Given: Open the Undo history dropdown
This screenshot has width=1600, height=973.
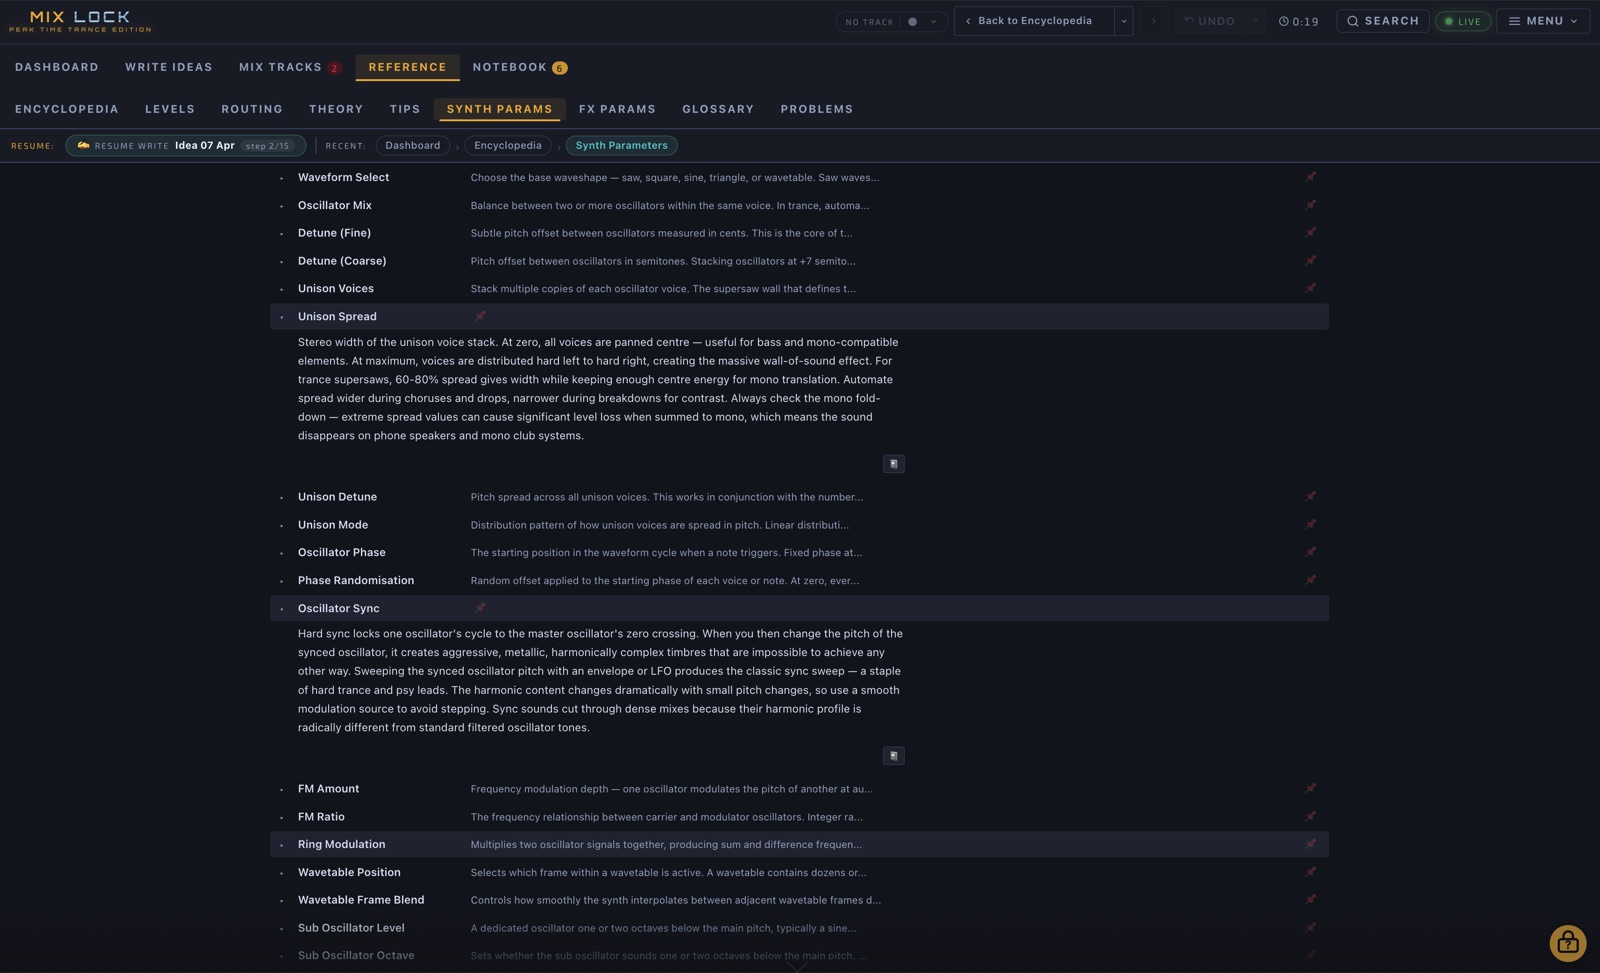Looking at the screenshot, I should coord(1255,21).
